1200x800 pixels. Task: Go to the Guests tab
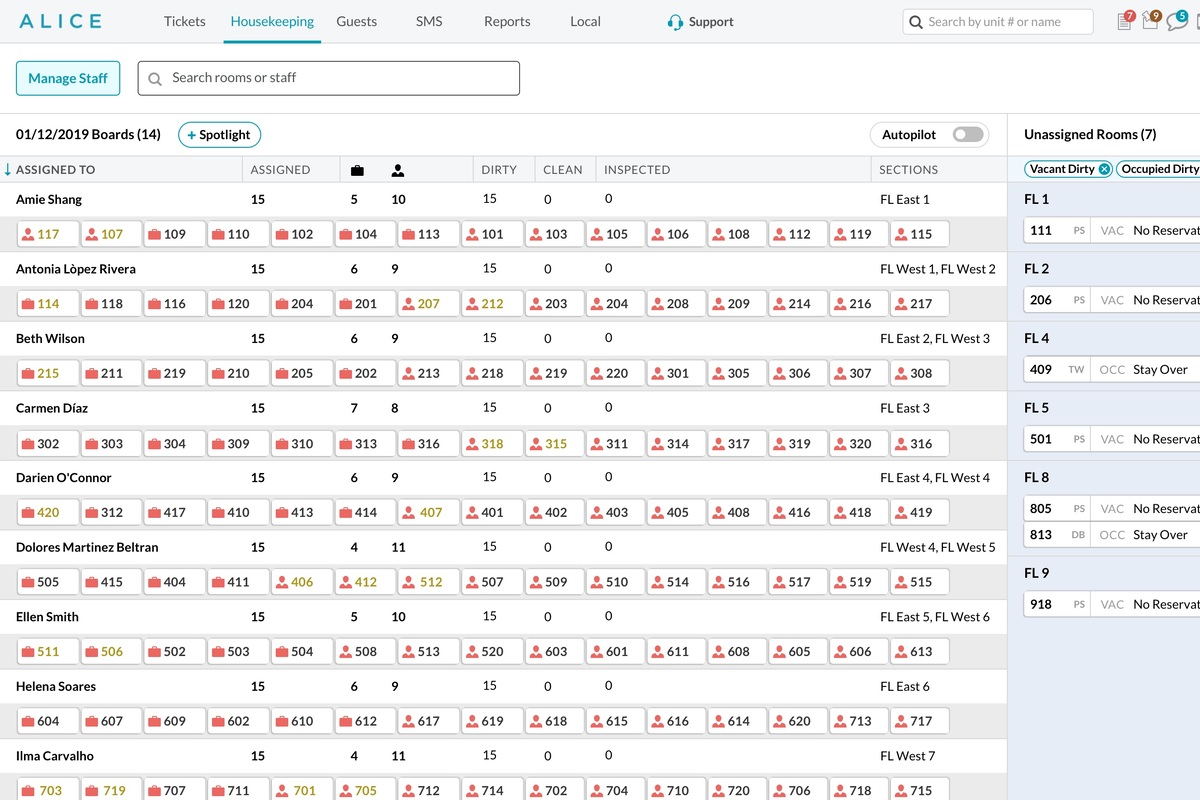[357, 22]
